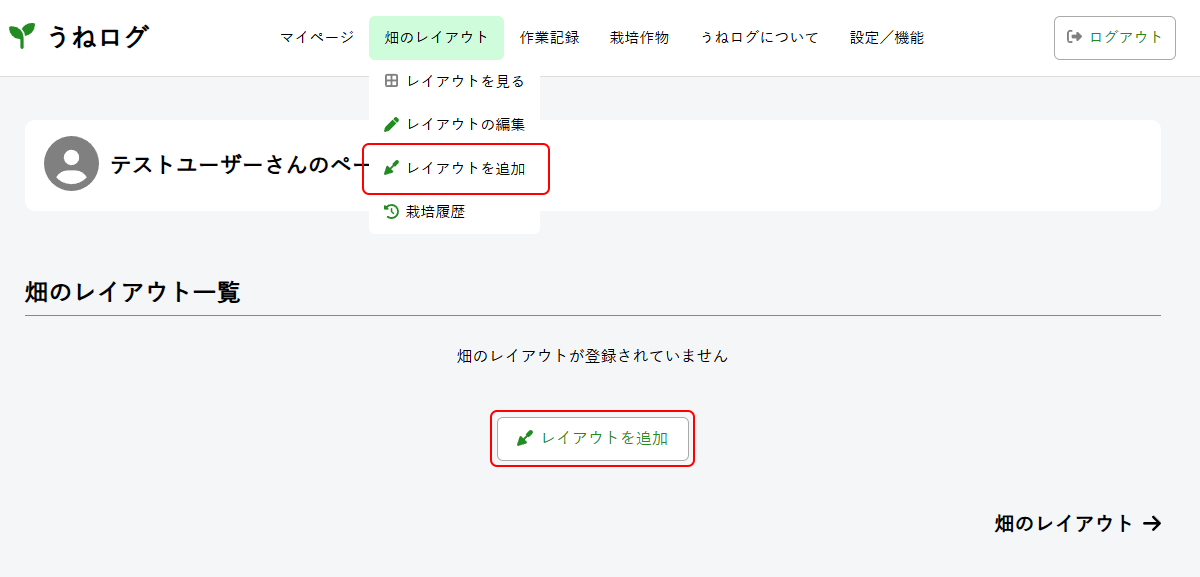Select レイアウトを見る in the dropdown
This screenshot has width=1200, height=577.
pos(454,81)
